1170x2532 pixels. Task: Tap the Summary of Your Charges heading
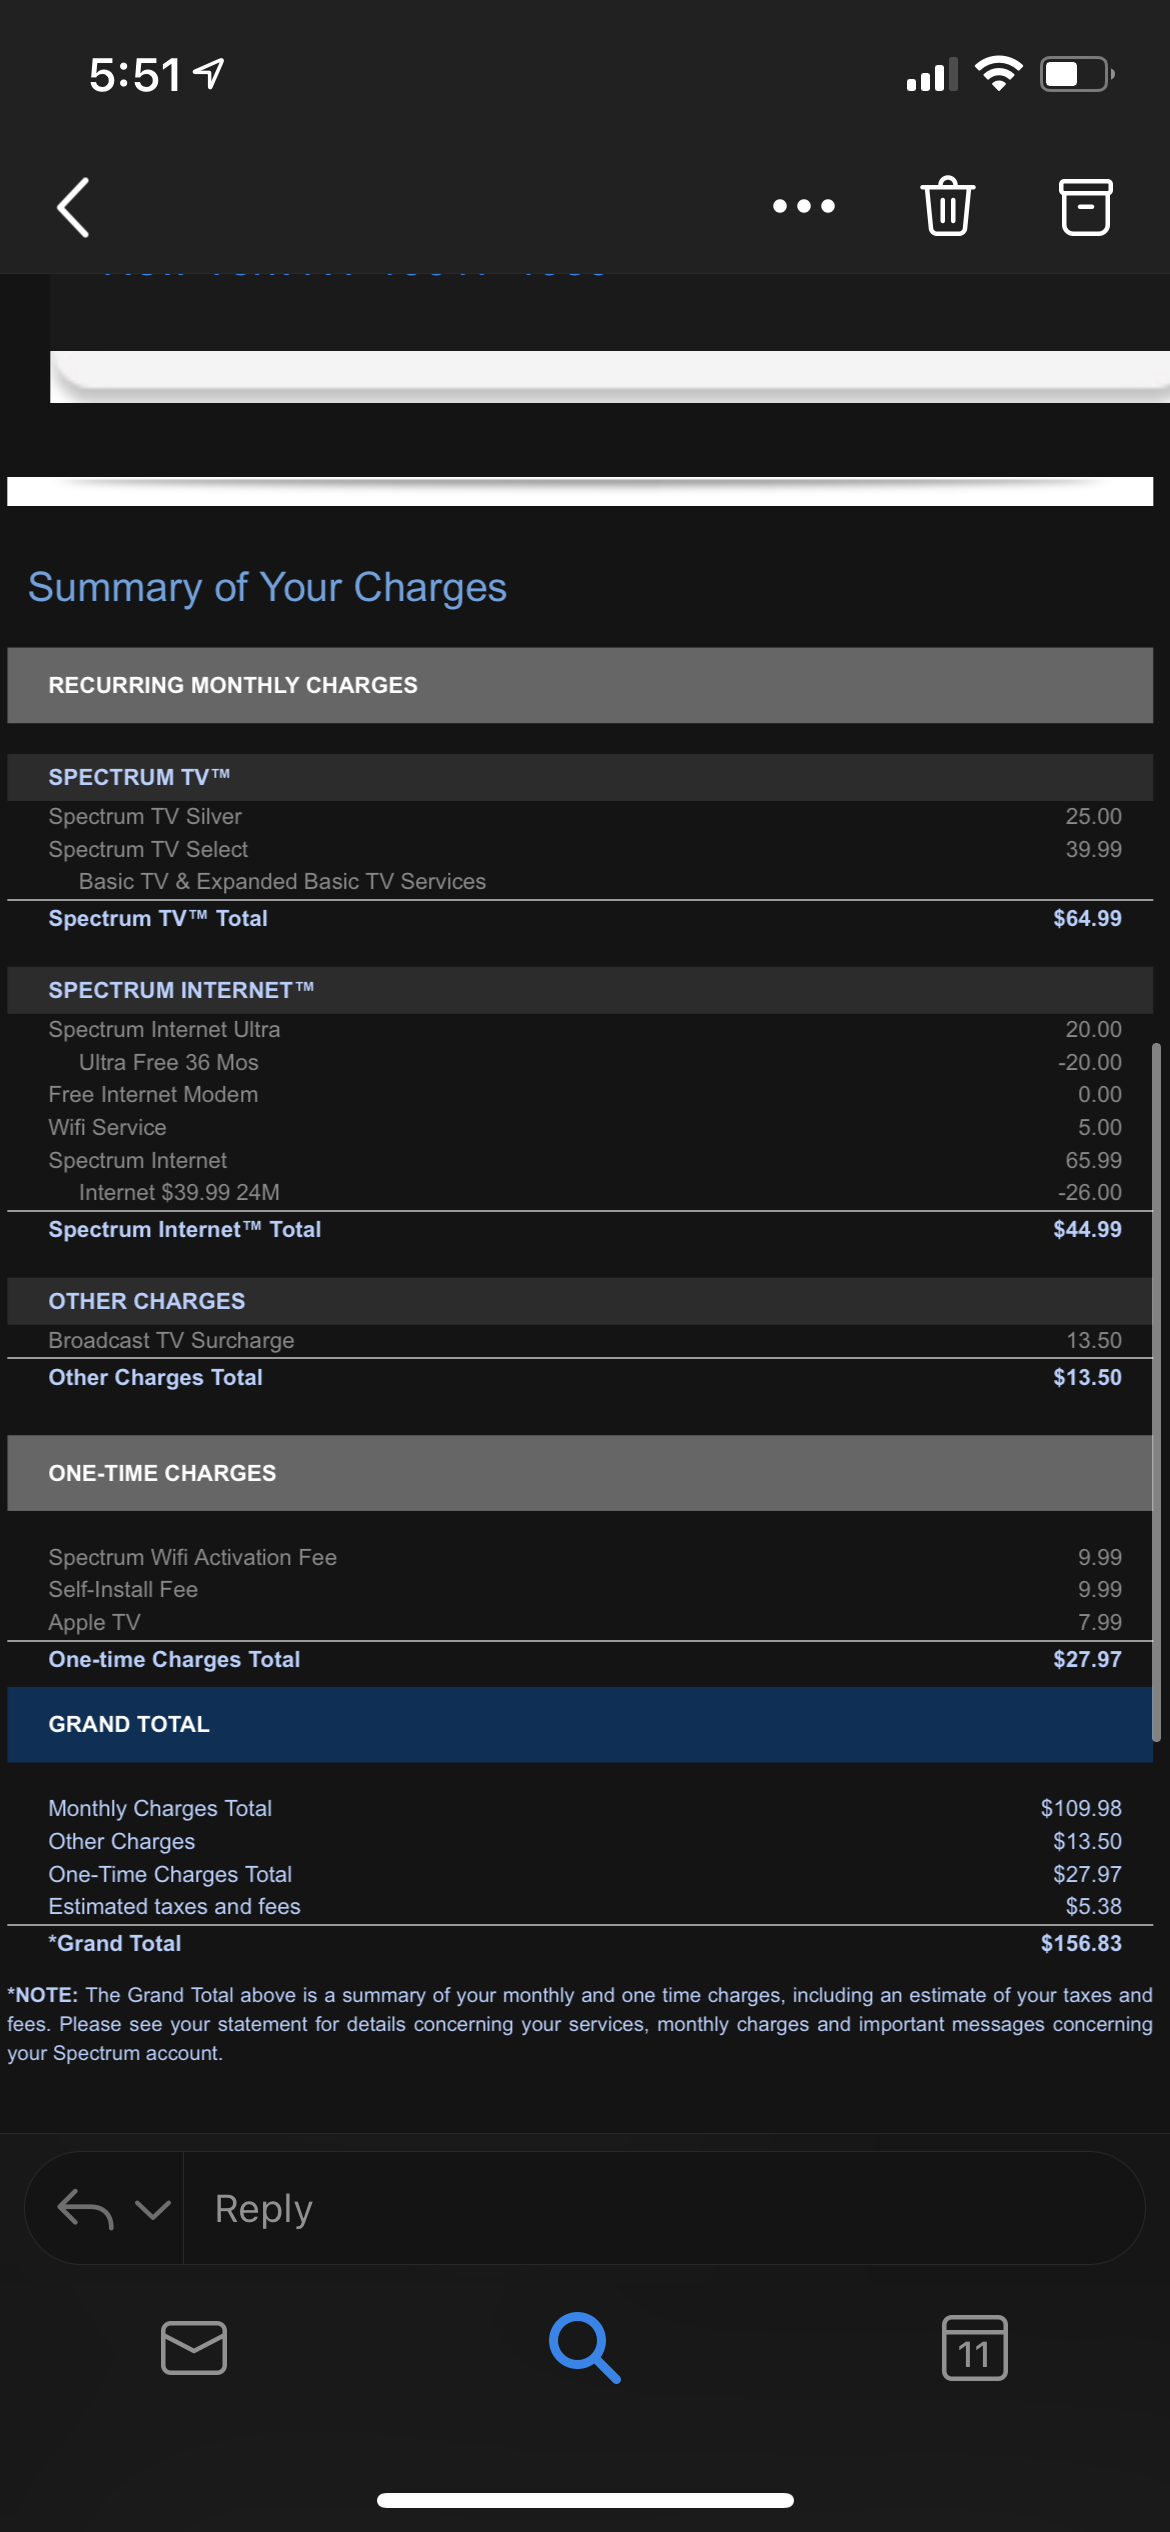tap(267, 587)
